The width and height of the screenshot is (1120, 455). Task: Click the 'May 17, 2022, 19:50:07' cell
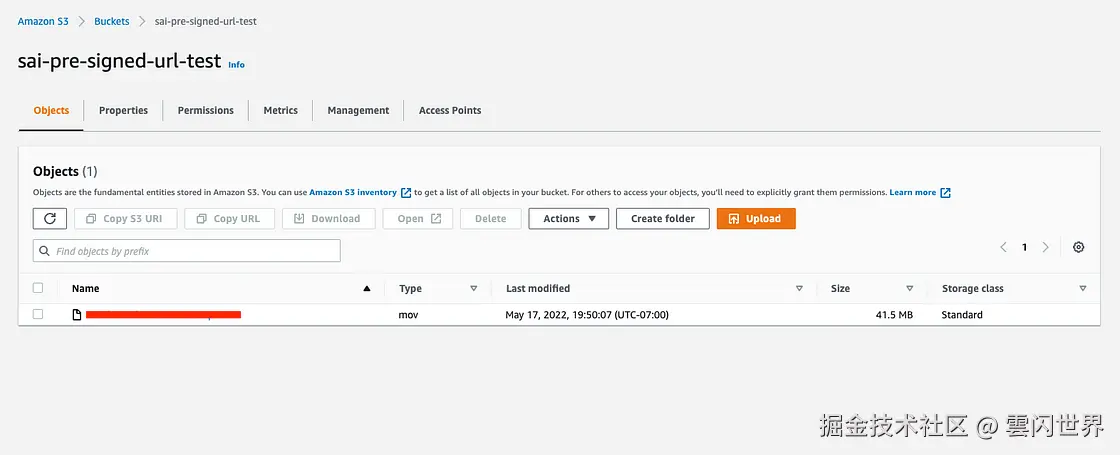click(x=587, y=315)
